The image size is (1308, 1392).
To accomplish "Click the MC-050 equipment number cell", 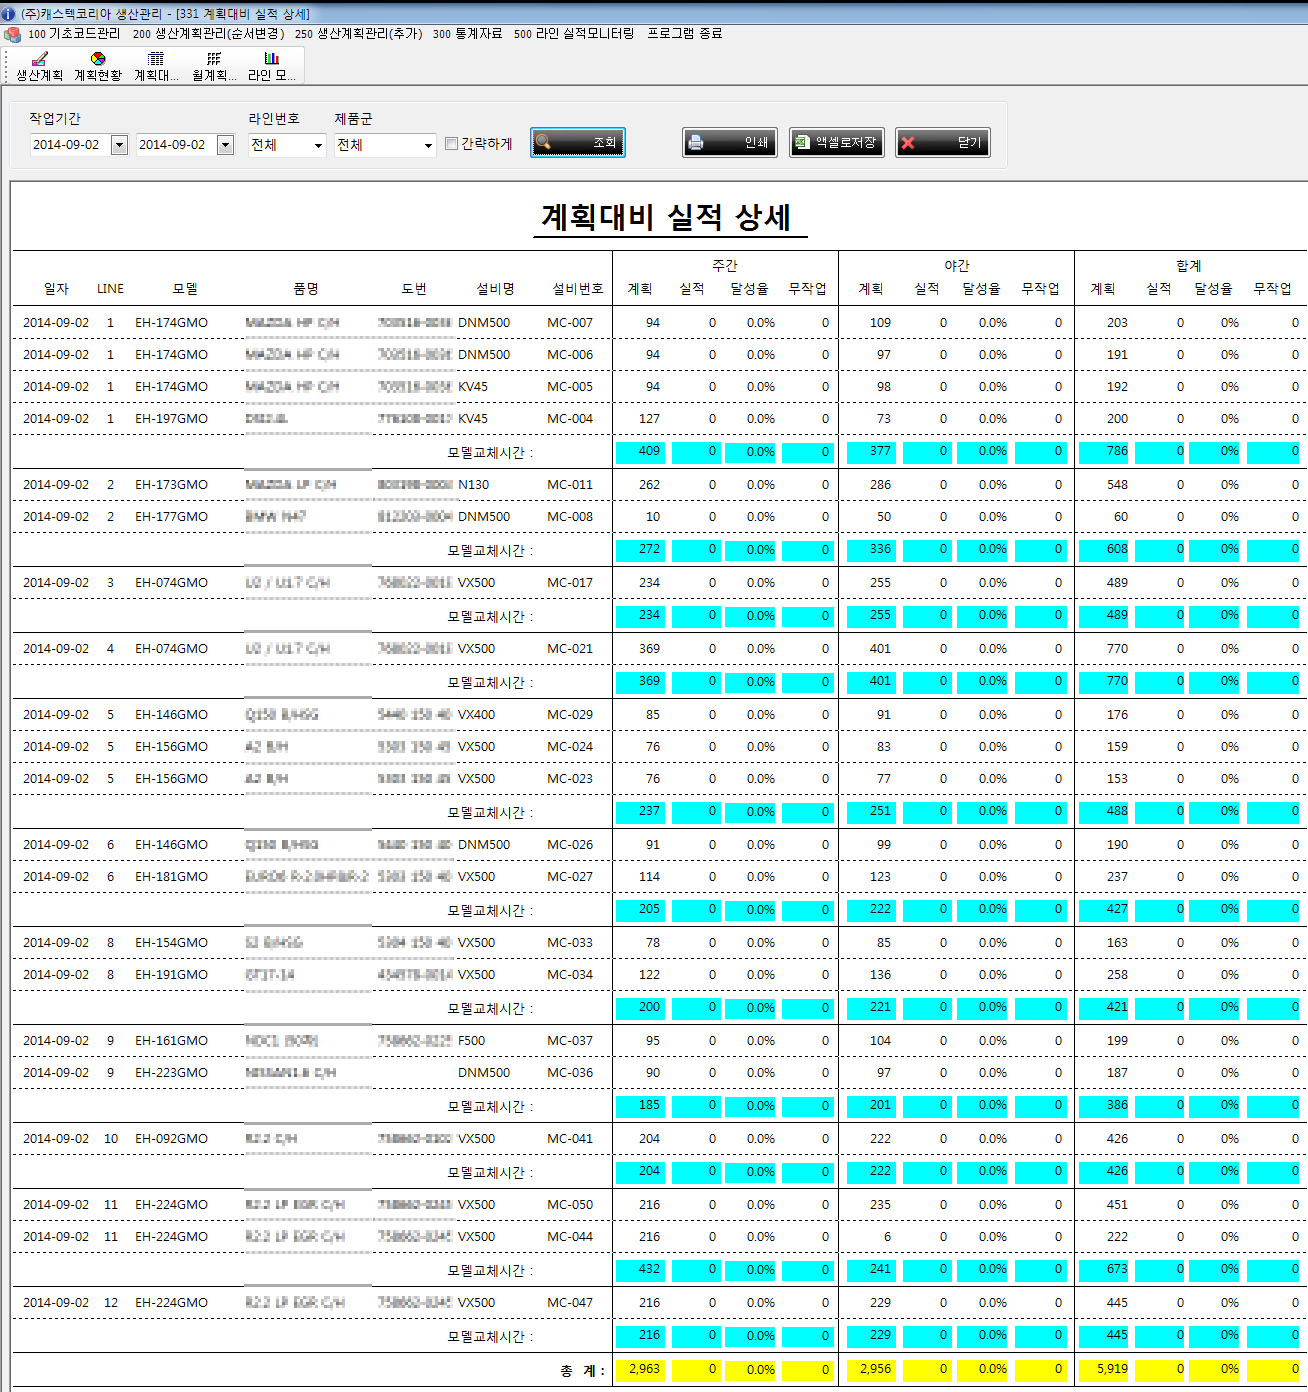I will pos(570,1205).
